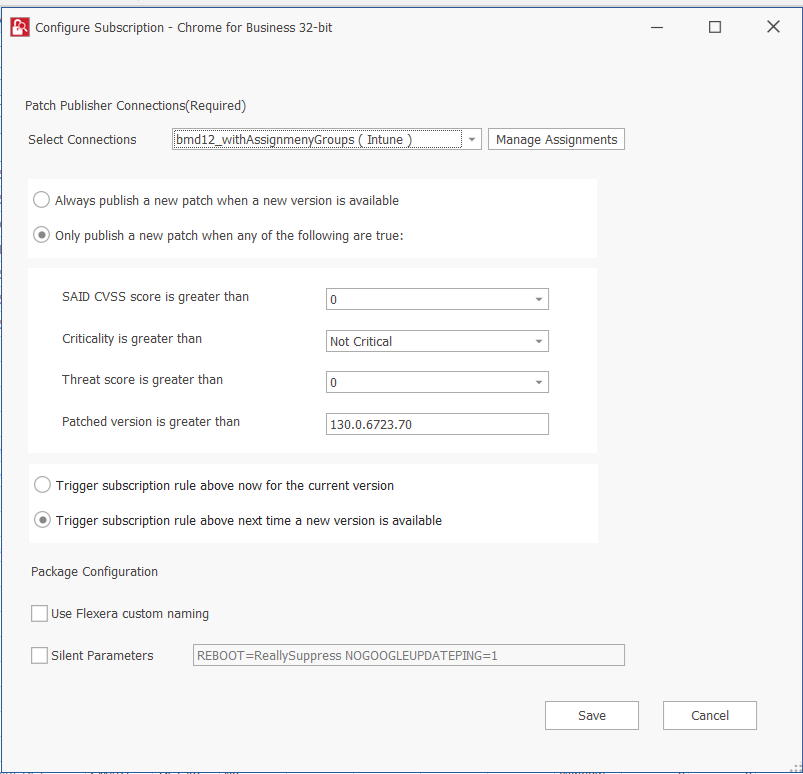Choose Only publish when following are true

pos(42,236)
